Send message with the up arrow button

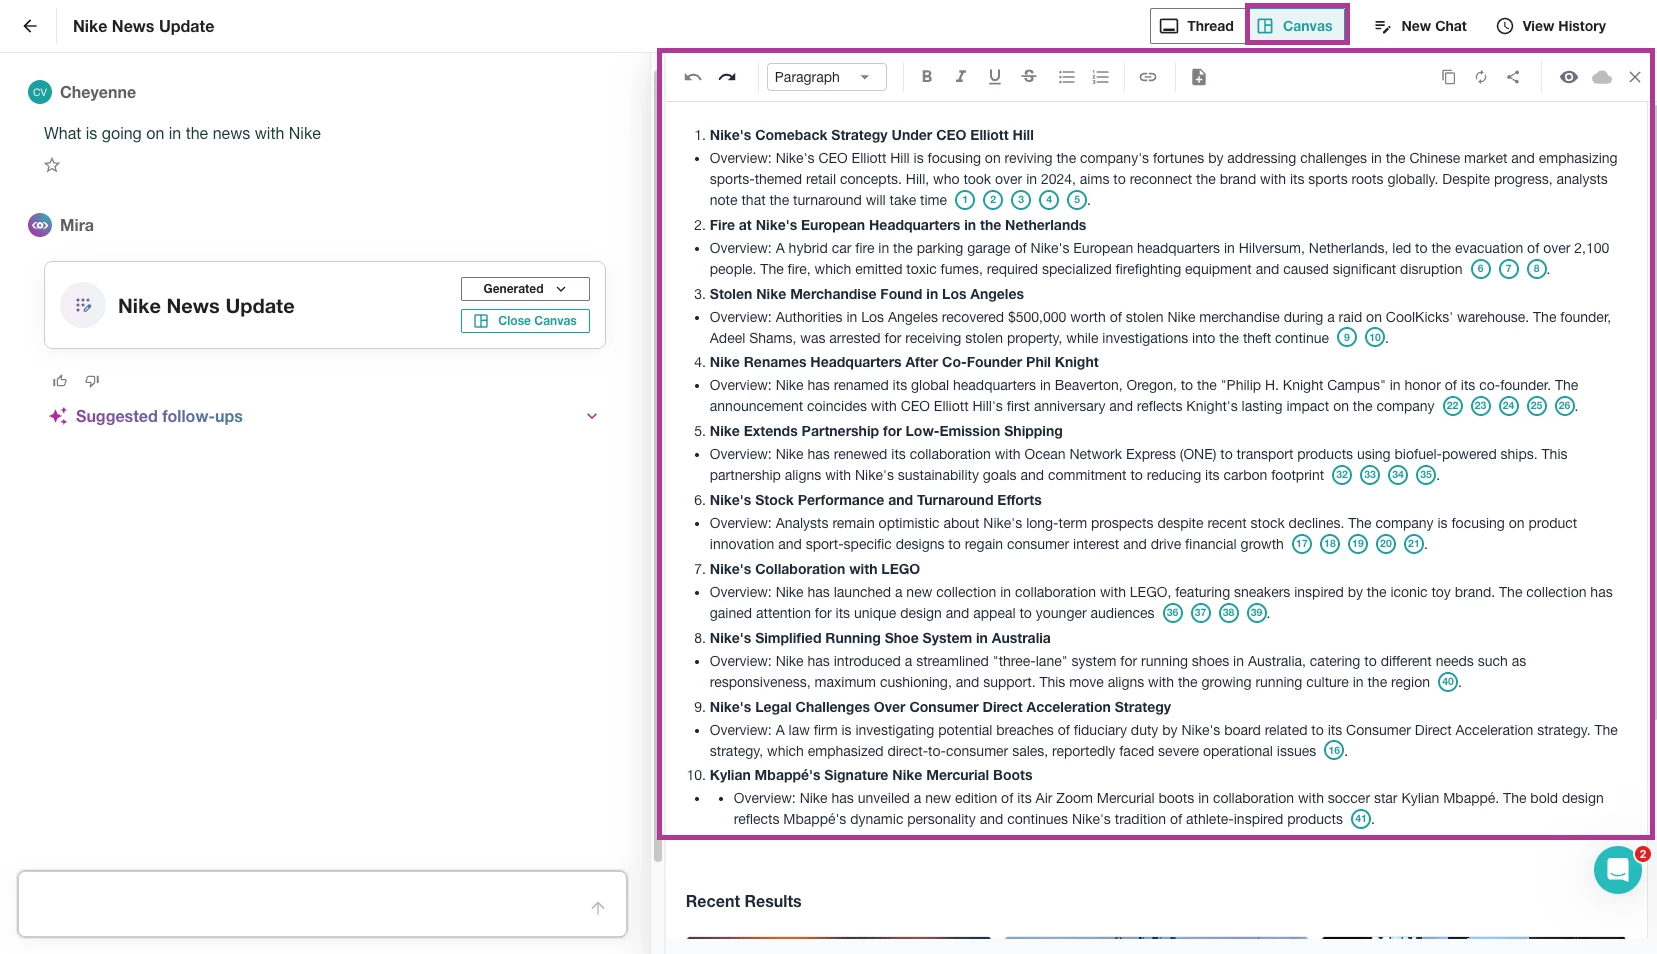[x=598, y=908]
